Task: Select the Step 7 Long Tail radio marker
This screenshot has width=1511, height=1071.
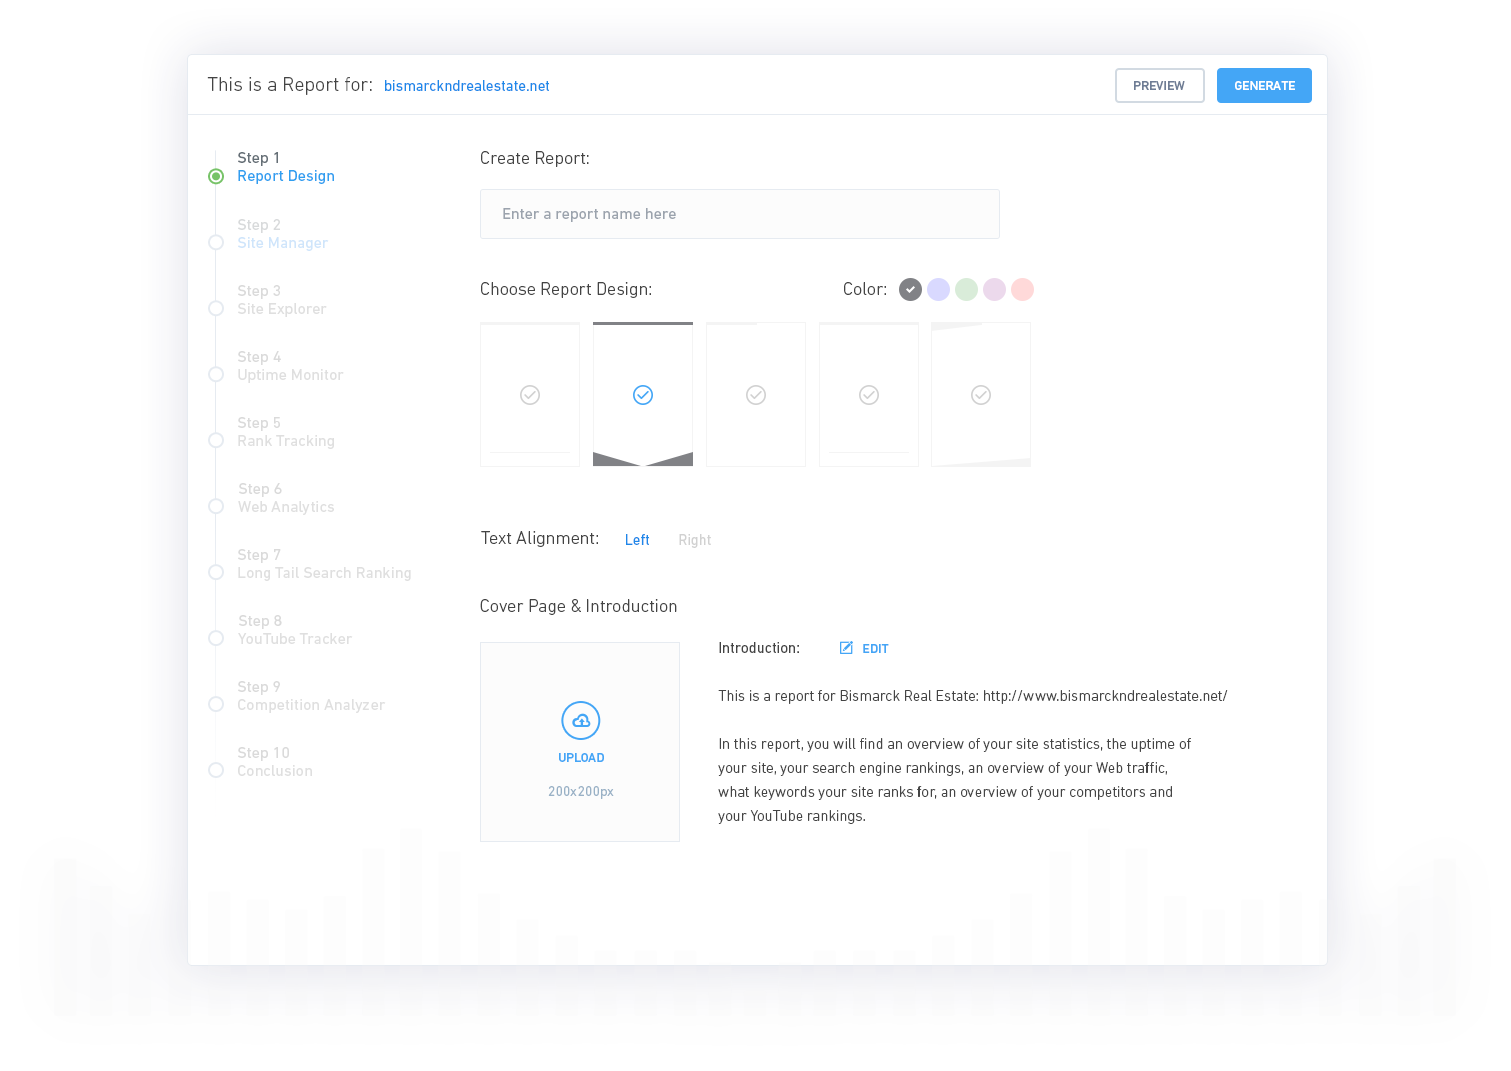Action: point(216,573)
